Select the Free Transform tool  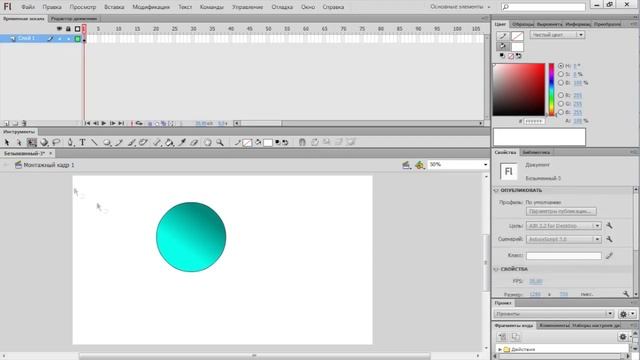[31, 142]
